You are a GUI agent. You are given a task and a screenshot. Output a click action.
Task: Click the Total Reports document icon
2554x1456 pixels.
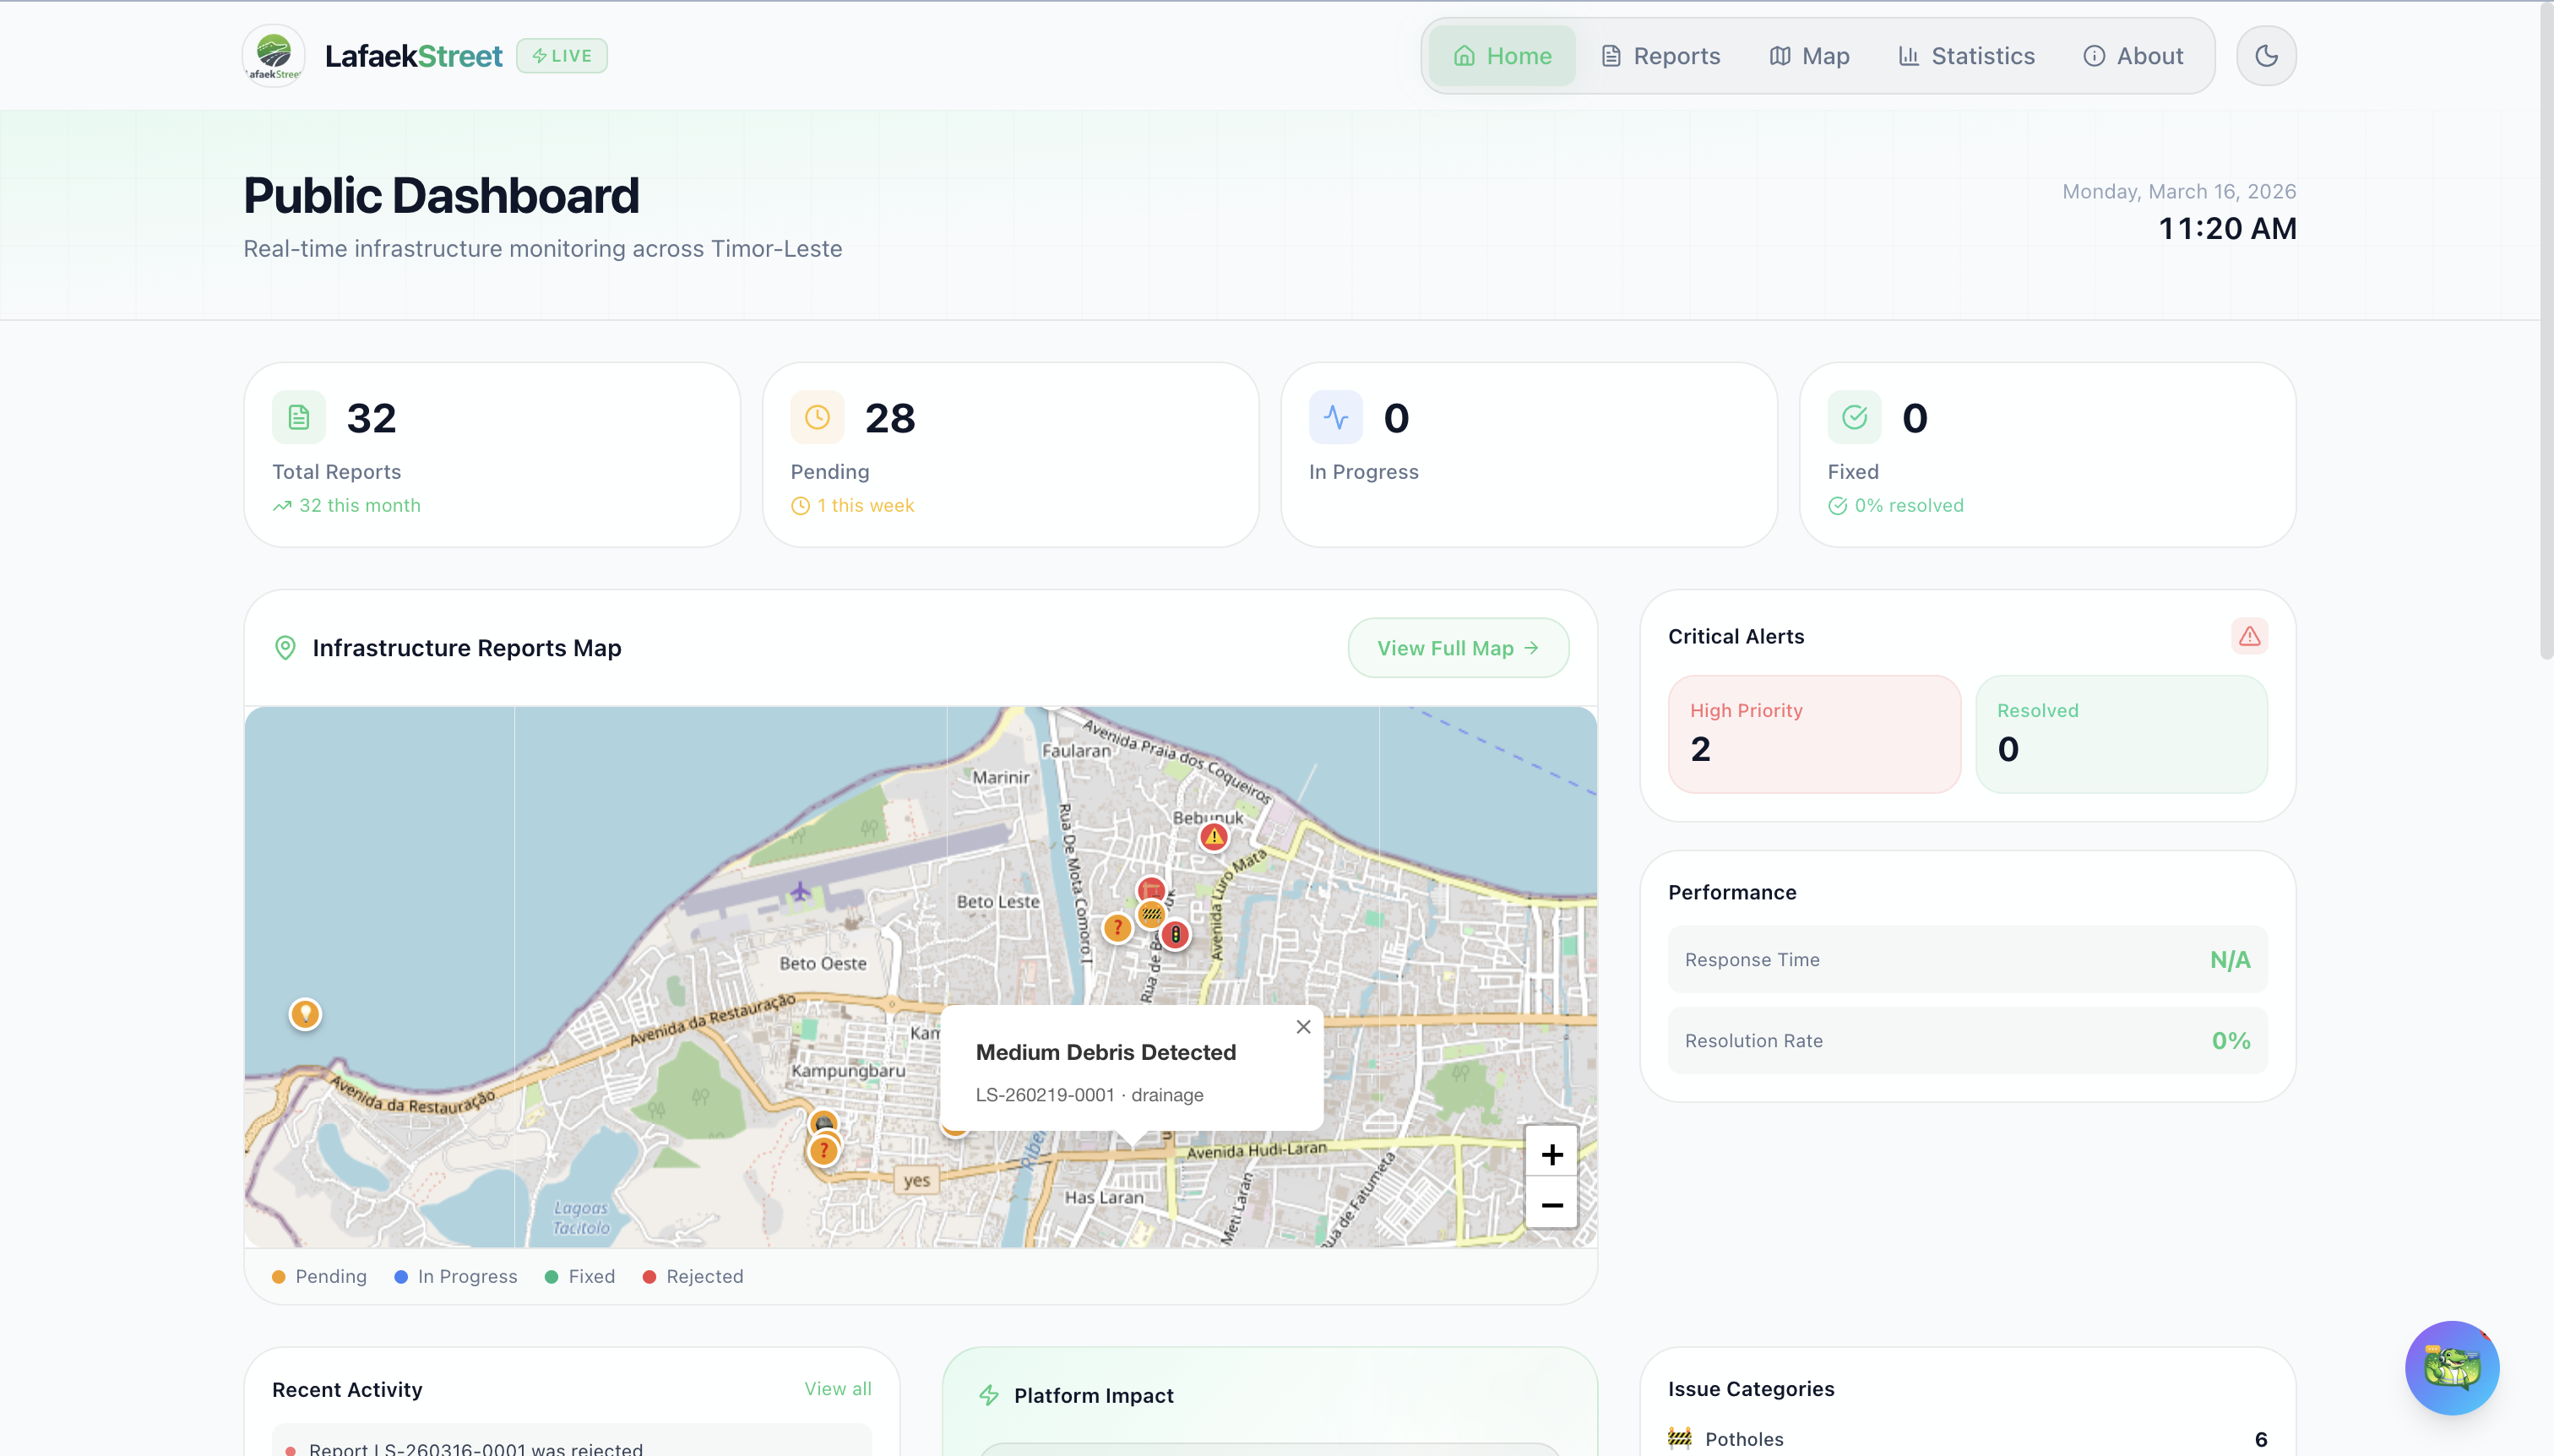click(298, 416)
